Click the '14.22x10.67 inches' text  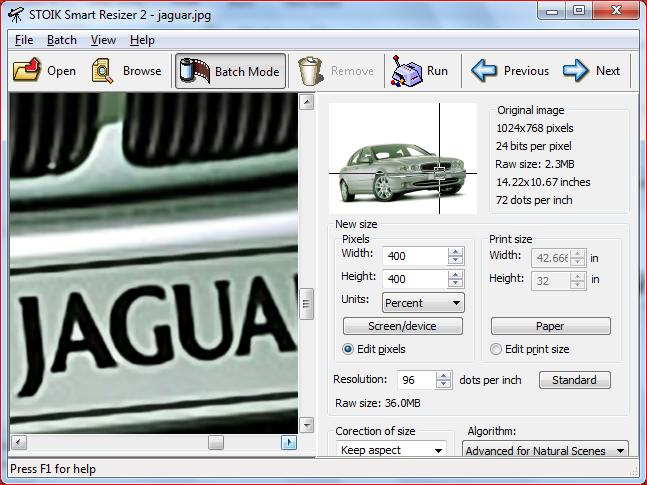coord(543,182)
